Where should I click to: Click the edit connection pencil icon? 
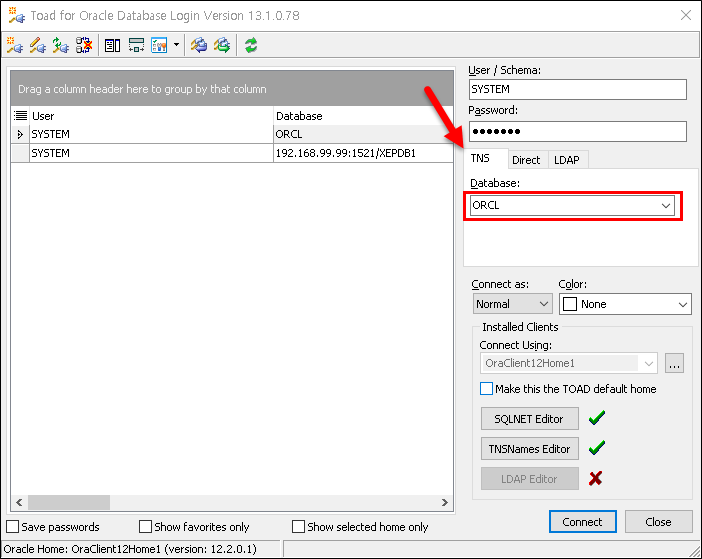coord(38,45)
